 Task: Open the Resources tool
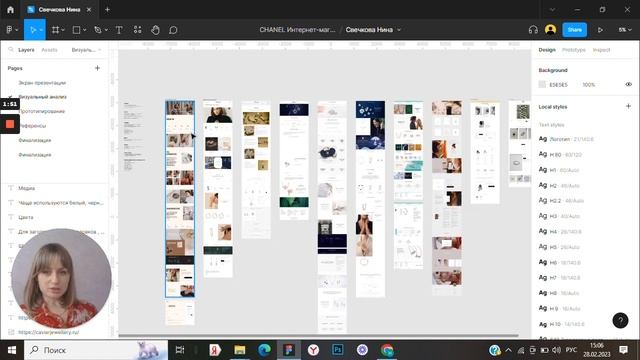coord(138,30)
